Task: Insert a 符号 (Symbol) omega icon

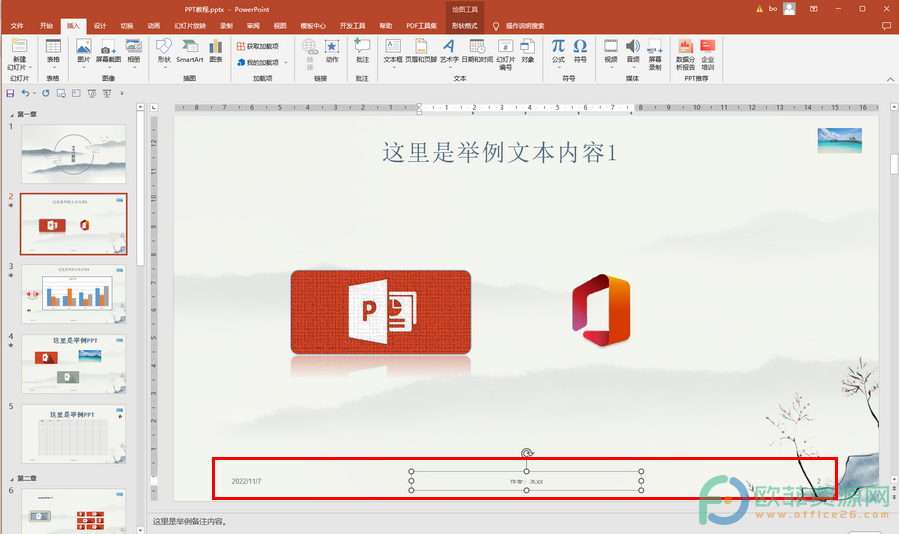Action: pyautogui.click(x=580, y=51)
